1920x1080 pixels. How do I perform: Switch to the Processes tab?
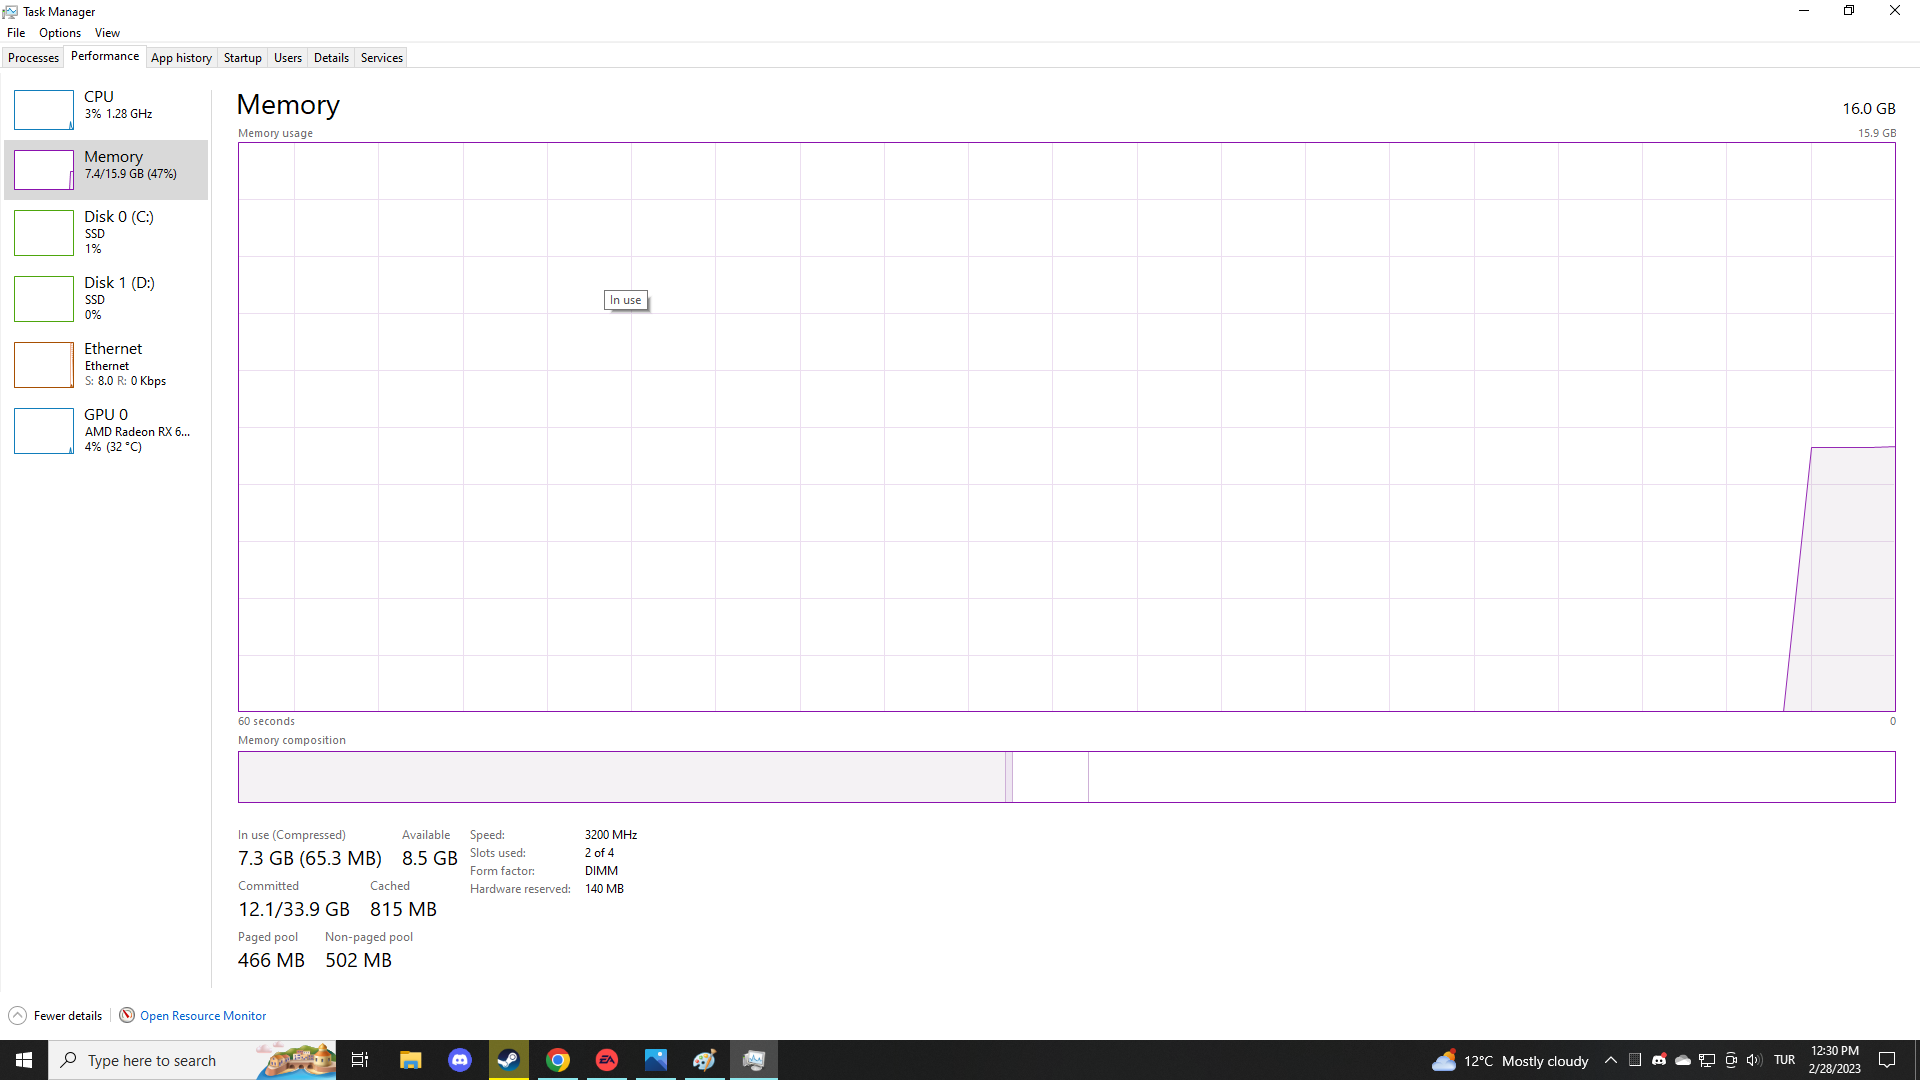33,58
